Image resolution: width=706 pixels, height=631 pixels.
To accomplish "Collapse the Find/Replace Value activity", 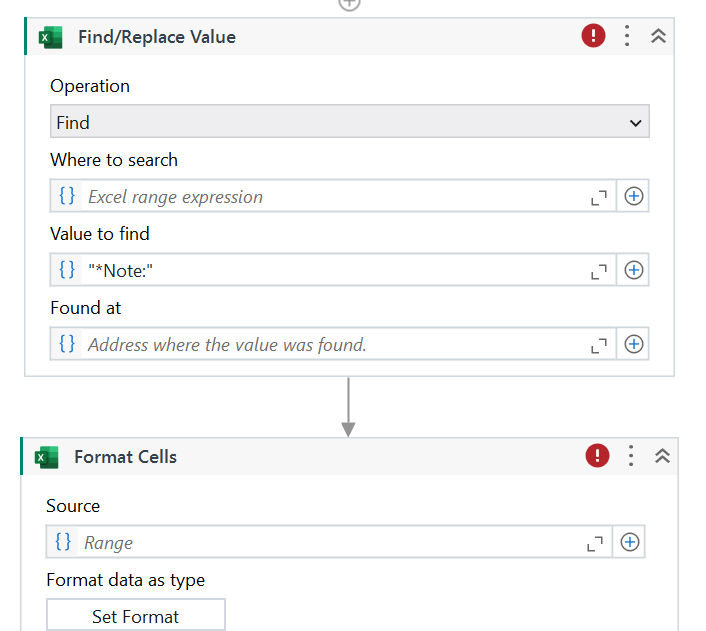I will pyautogui.click(x=658, y=36).
